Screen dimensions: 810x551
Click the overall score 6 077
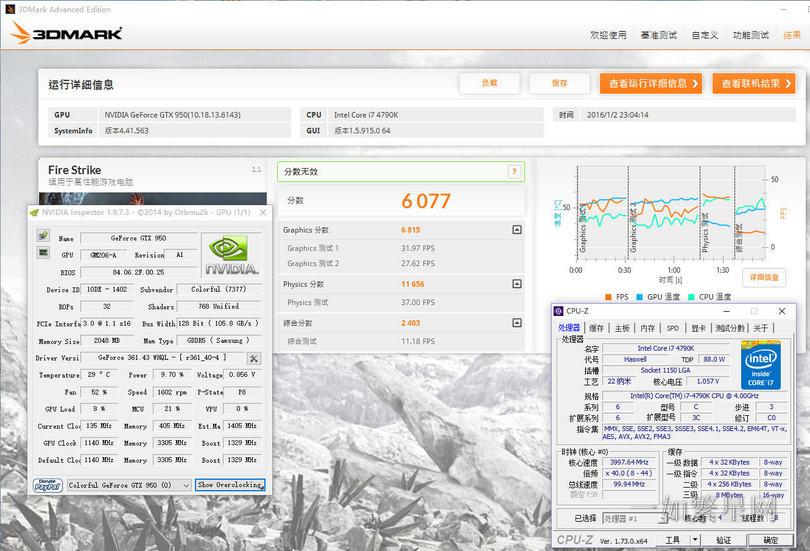[426, 201]
